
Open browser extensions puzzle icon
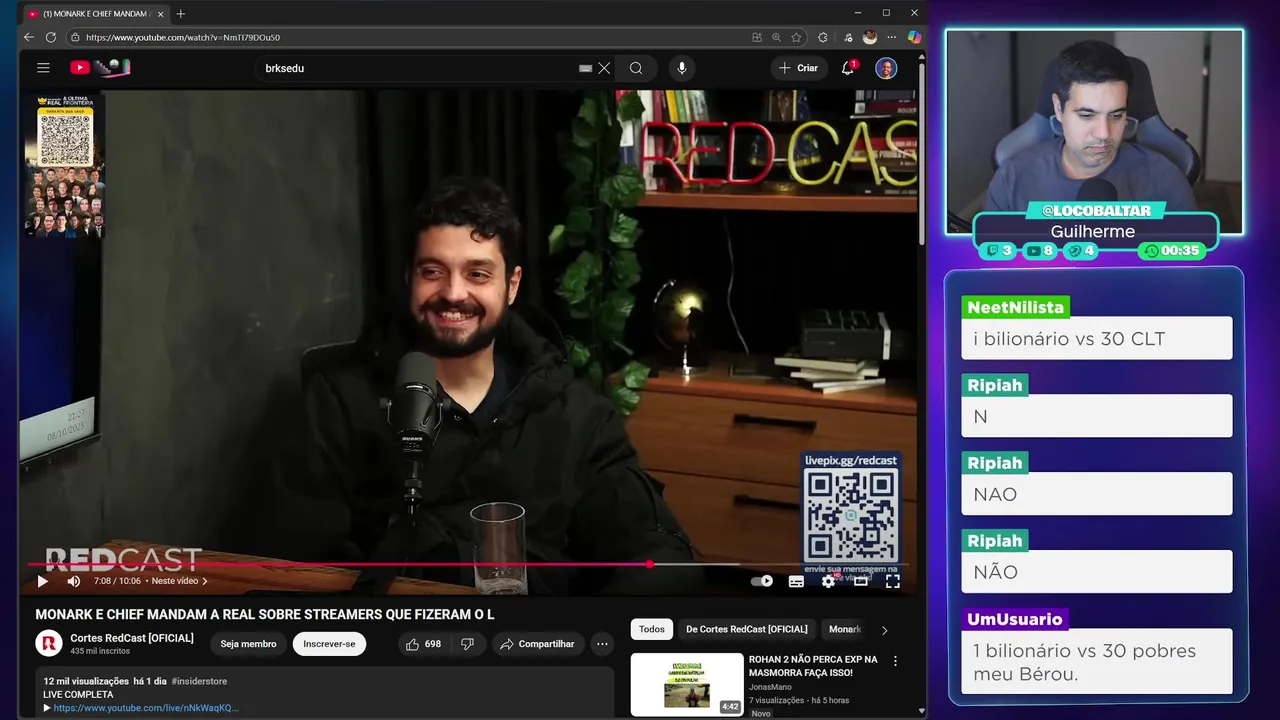(x=823, y=37)
